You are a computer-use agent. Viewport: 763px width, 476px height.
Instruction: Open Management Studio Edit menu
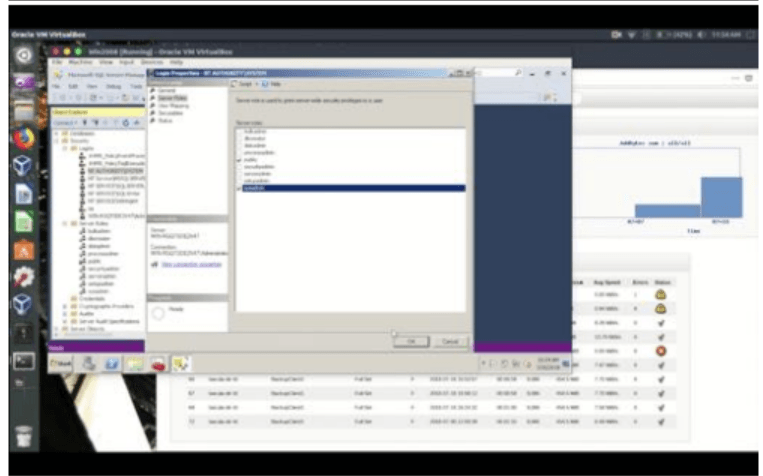click(x=73, y=86)
